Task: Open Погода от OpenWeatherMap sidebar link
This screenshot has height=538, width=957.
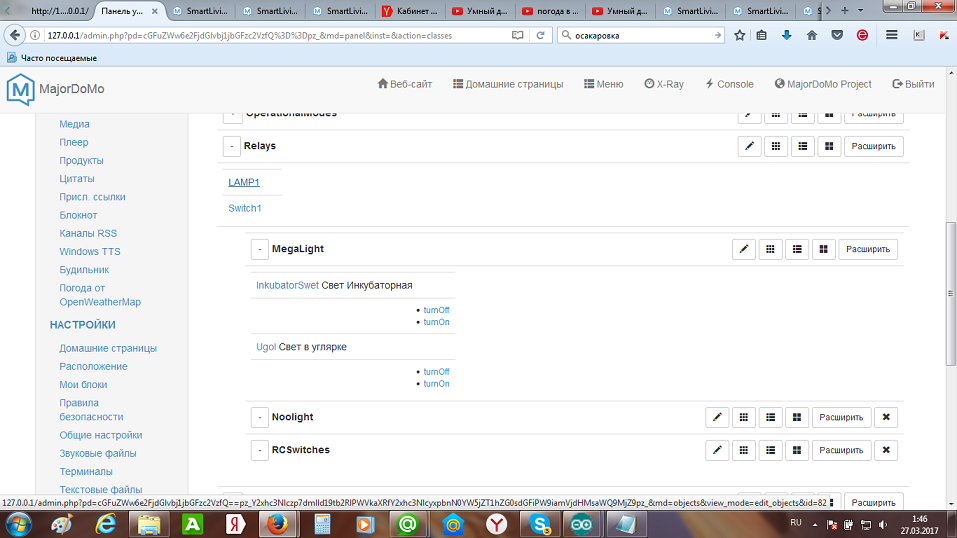Action: click(100, 295)
